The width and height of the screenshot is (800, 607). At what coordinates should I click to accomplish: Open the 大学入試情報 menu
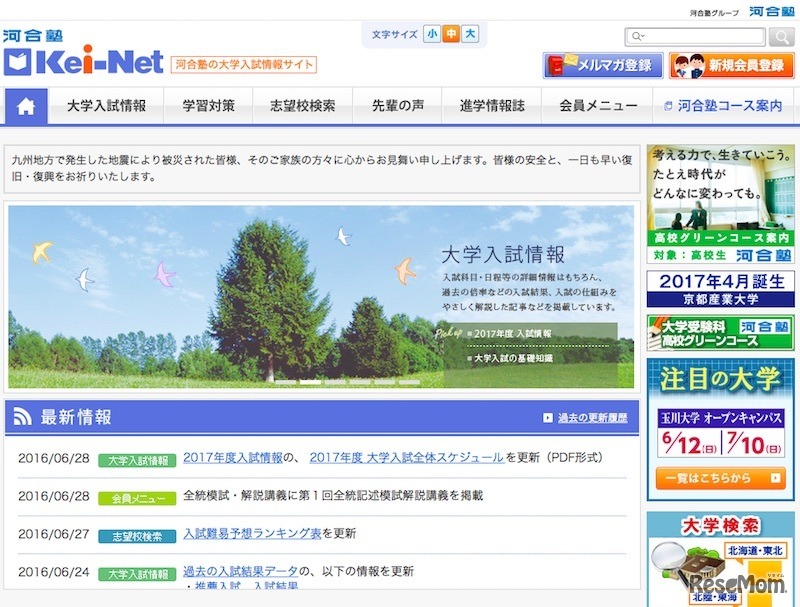106,106
